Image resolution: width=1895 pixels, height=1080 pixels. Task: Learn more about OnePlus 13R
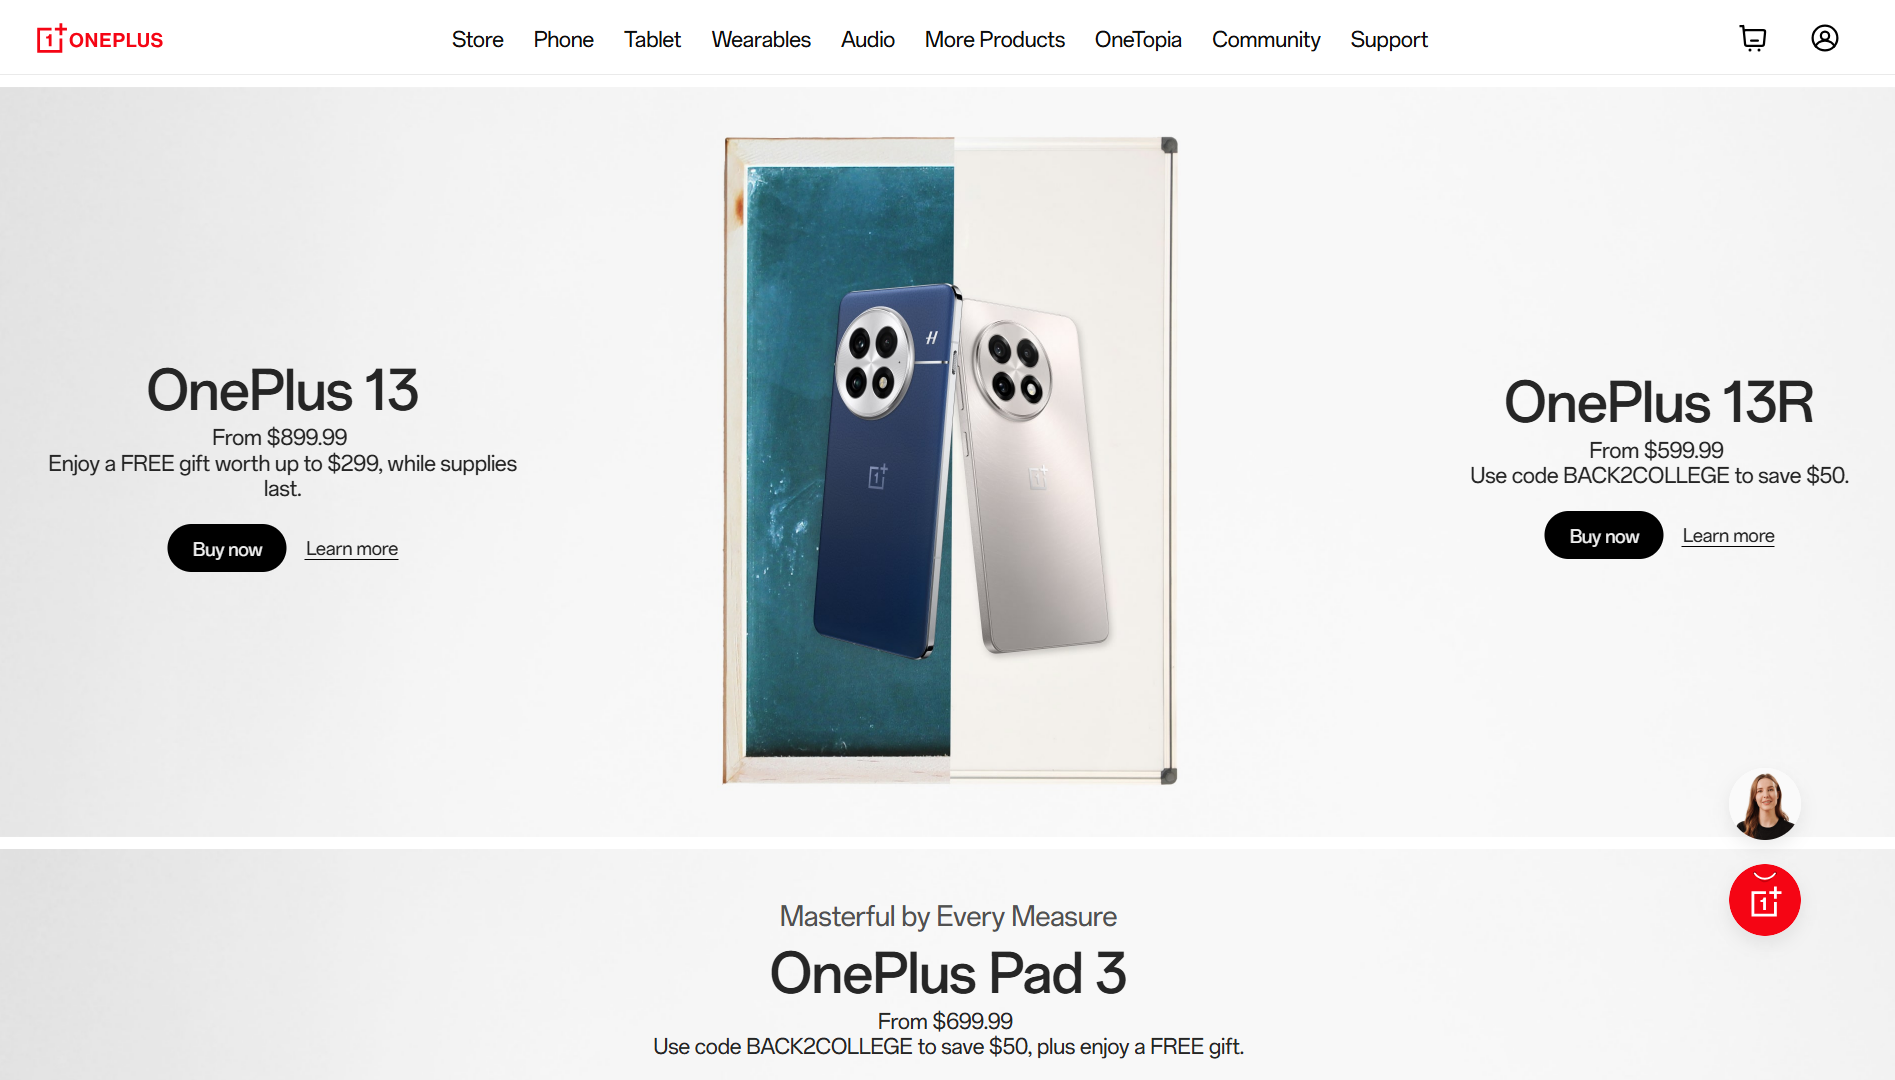(1728, 535)
